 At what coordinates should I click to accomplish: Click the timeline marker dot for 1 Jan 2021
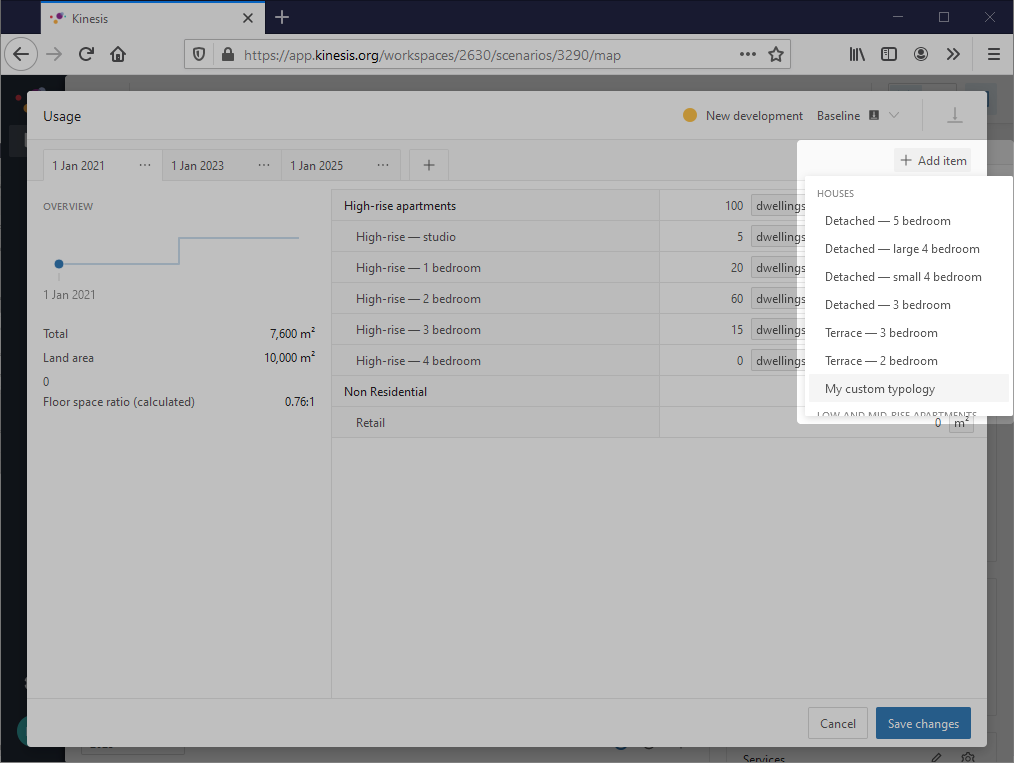click(59, 264)
